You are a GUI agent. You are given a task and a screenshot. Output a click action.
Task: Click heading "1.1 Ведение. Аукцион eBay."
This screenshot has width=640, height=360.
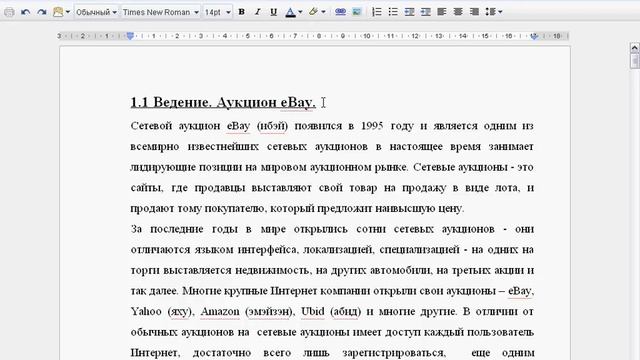pyautogui.click(x=223, y=102)
